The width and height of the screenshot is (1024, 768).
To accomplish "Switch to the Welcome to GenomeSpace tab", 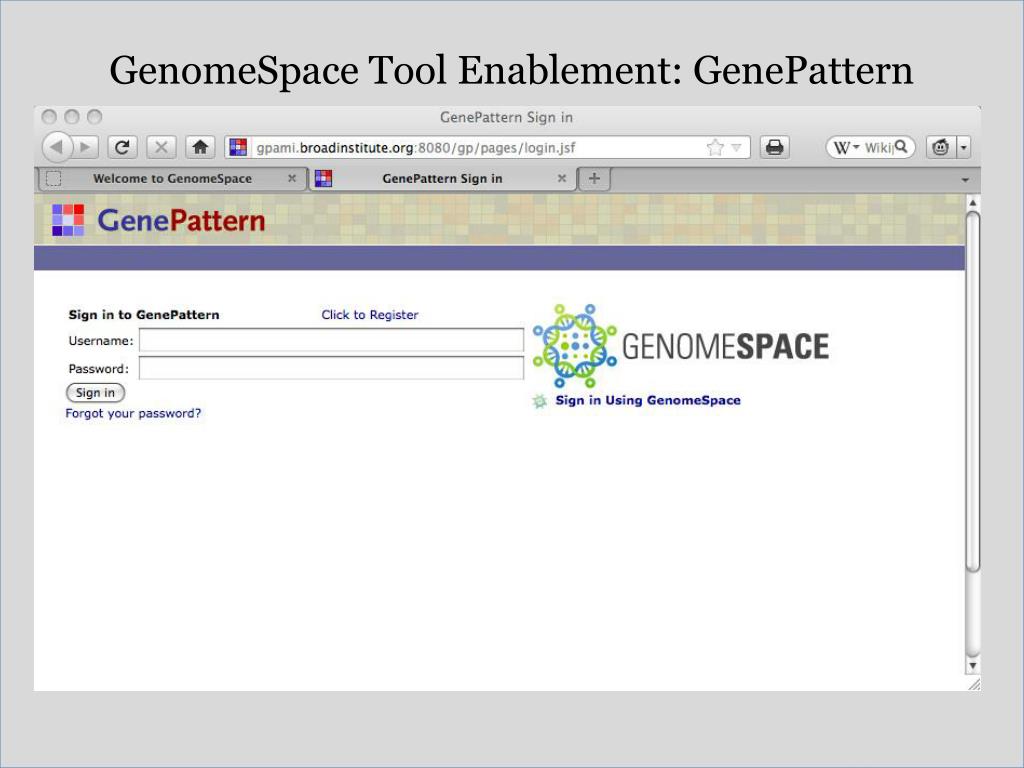I will pyautogui.click(x=172, y=178).
